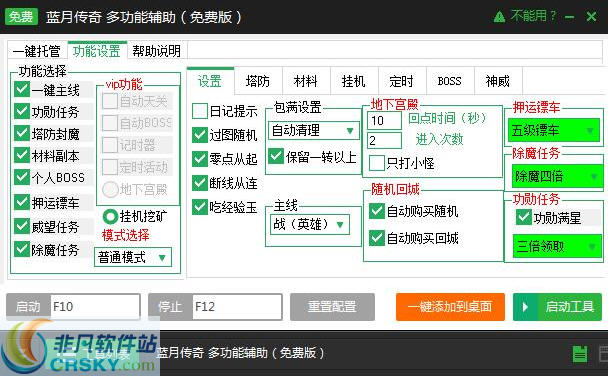Viewport: 608px width, 376px height.
Task: Click the 启动 hotkey field F10
Action: 95,307
